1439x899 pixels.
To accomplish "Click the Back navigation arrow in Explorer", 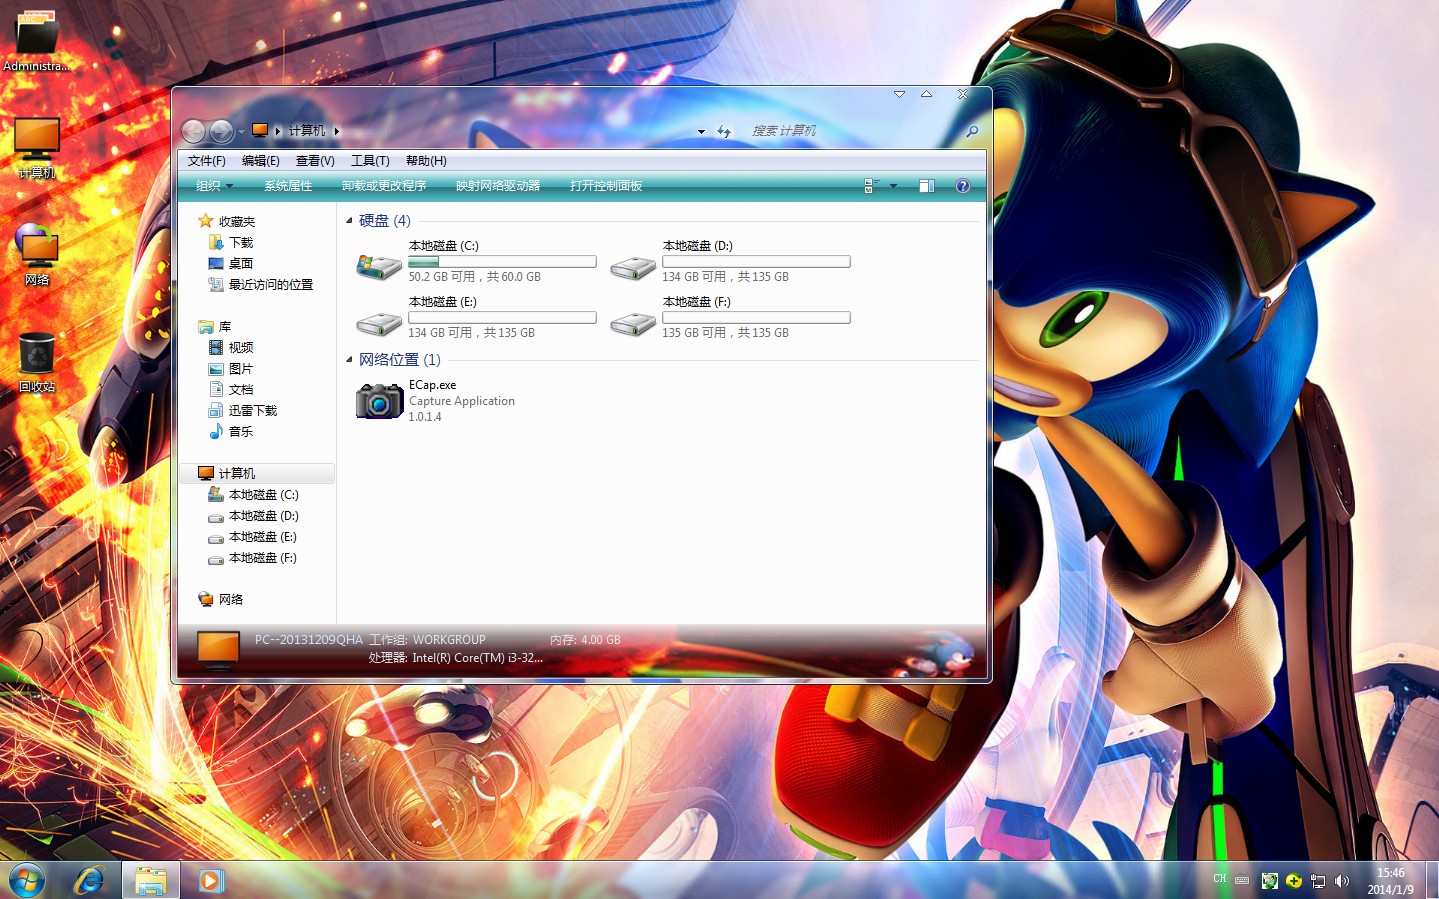I will pos(194,131).
